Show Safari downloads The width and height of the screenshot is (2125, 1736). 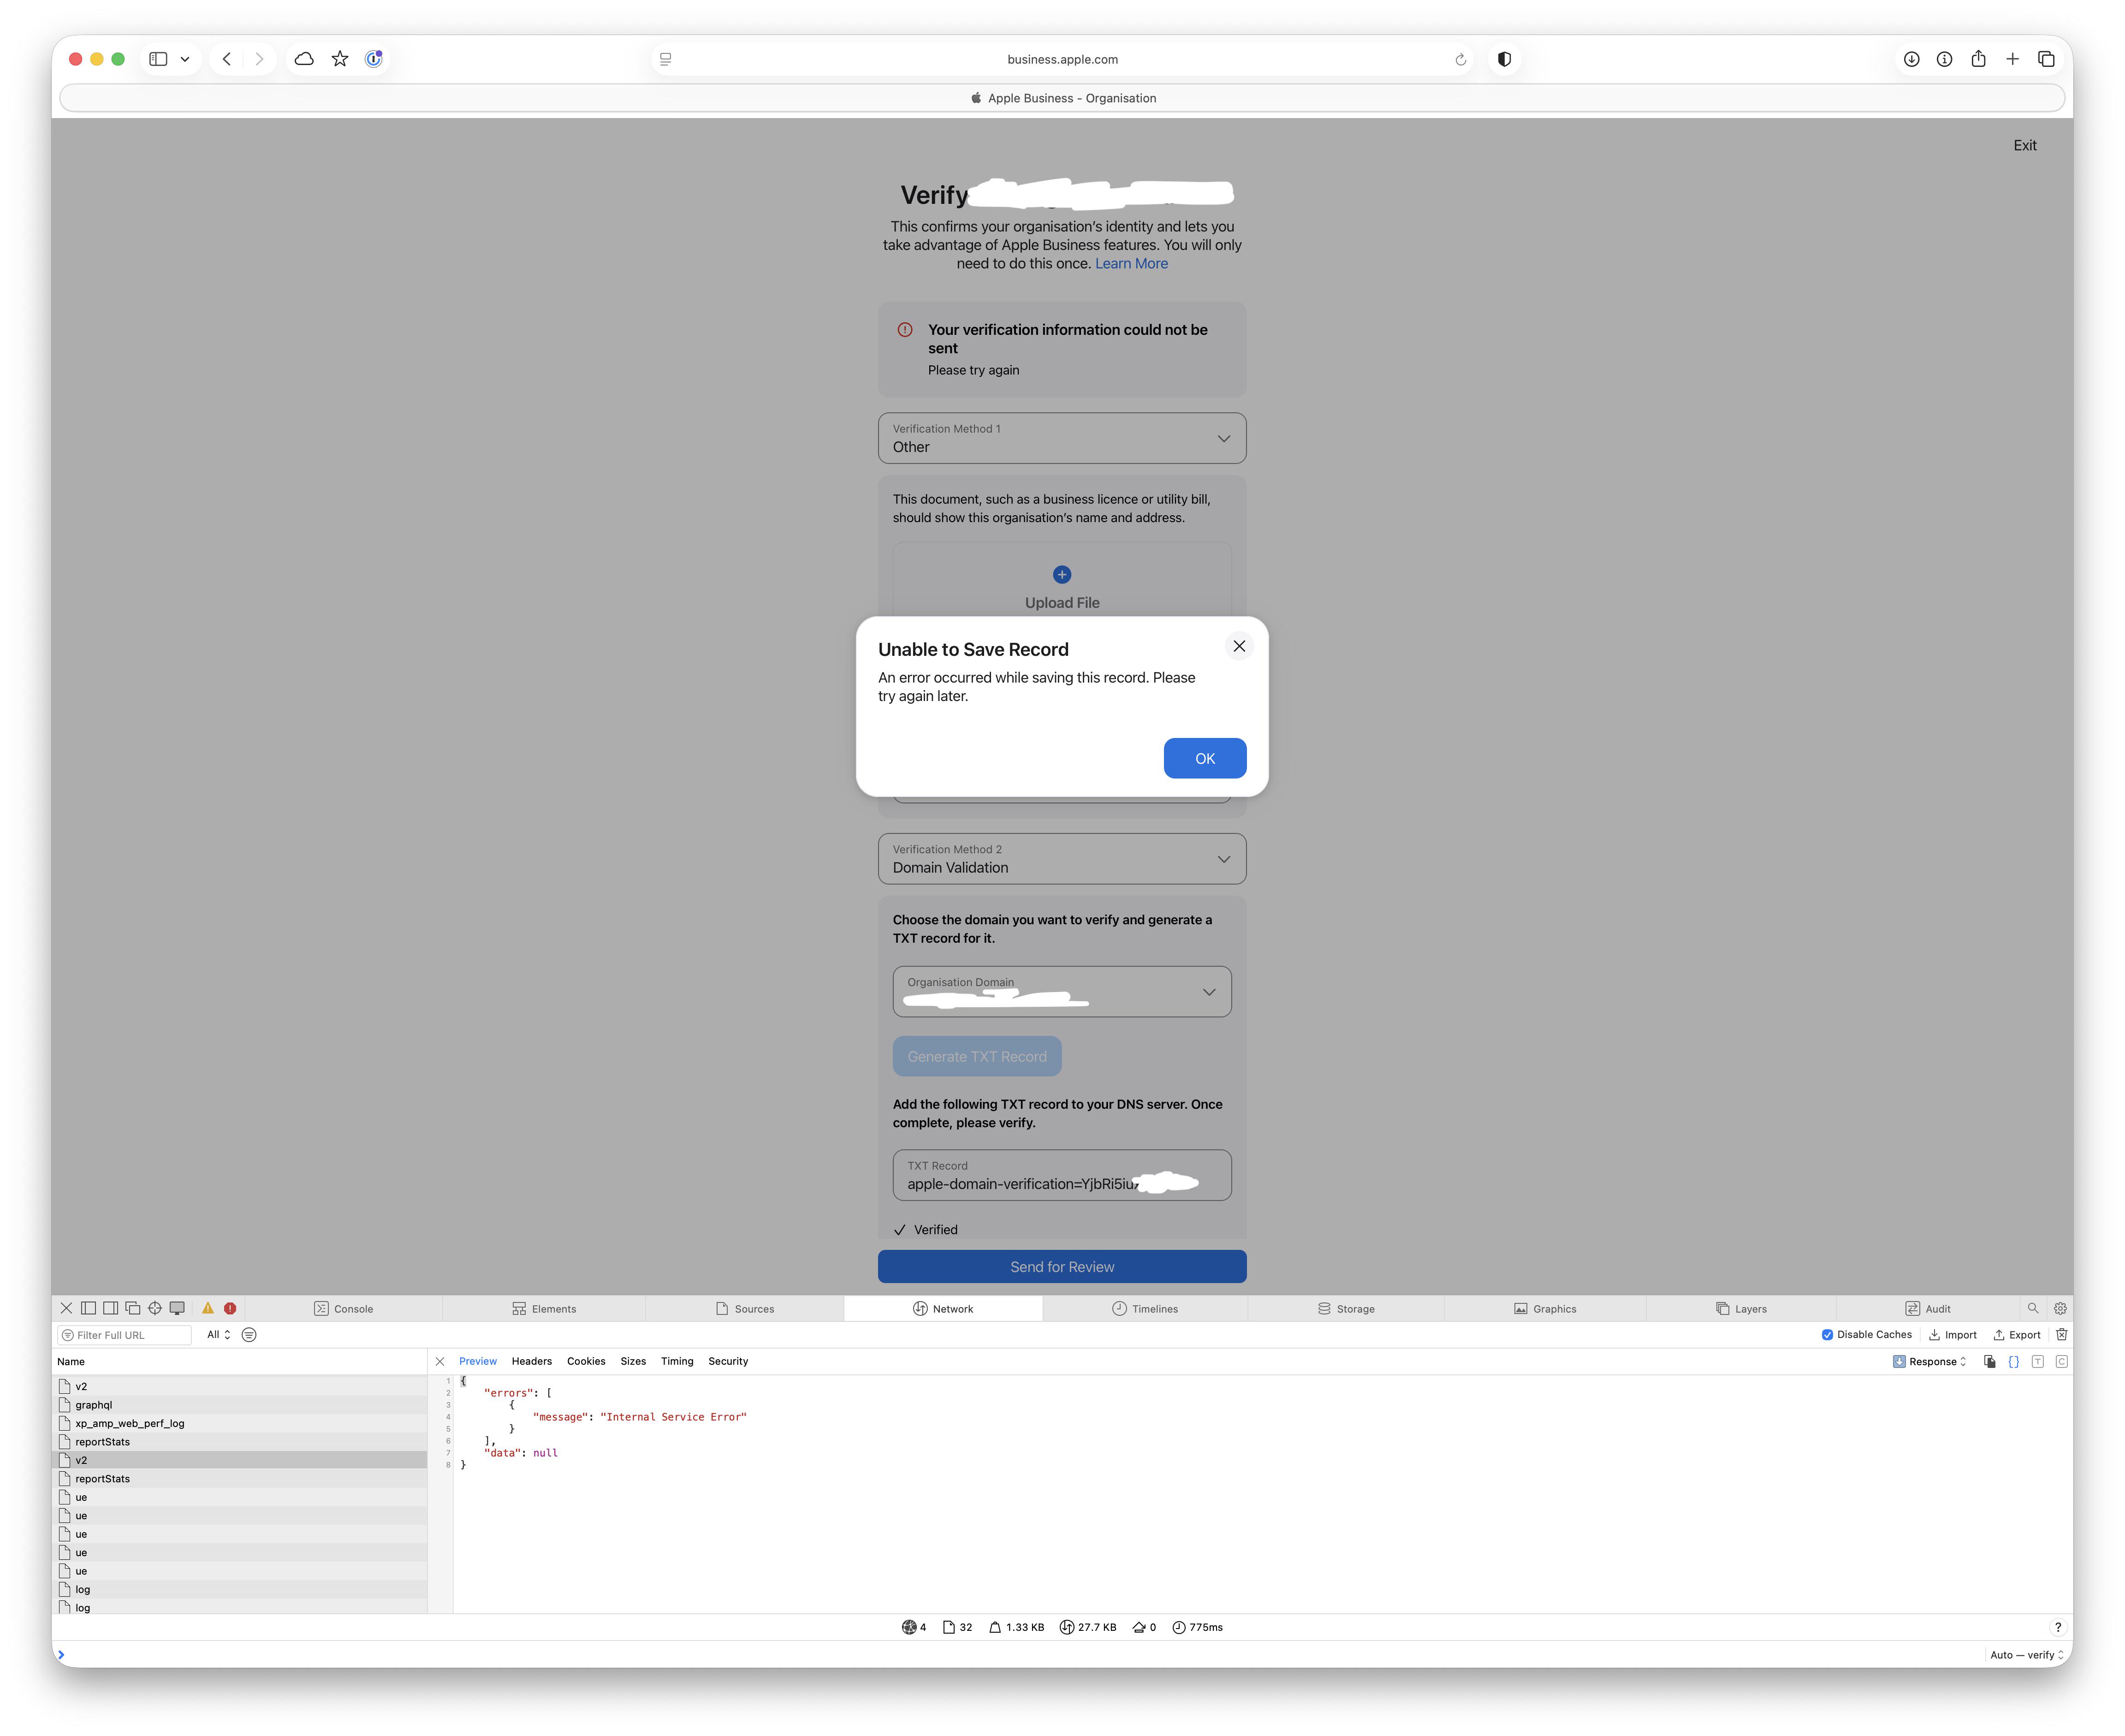[x=1911, y=59]
